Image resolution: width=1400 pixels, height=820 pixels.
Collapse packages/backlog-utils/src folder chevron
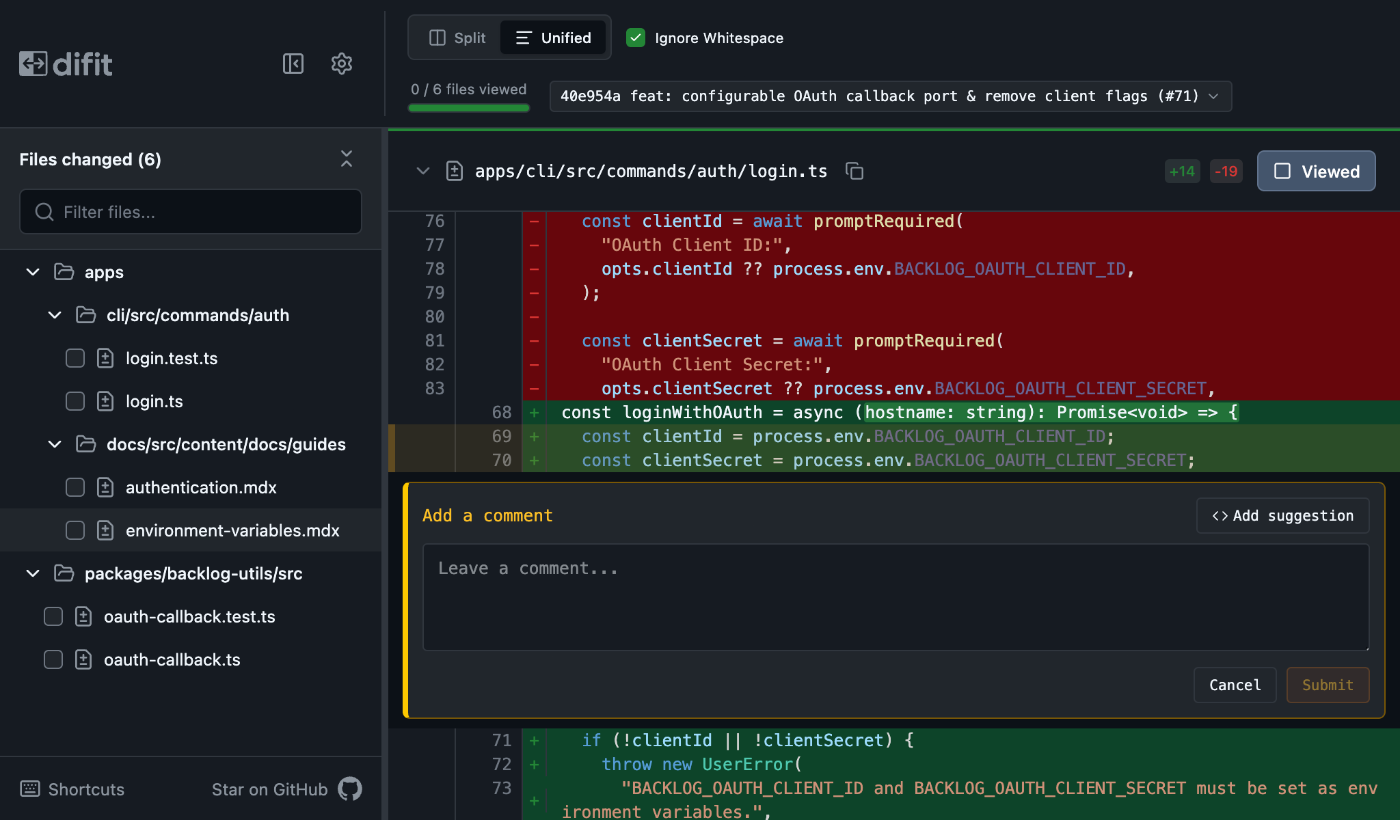point(33,573)
